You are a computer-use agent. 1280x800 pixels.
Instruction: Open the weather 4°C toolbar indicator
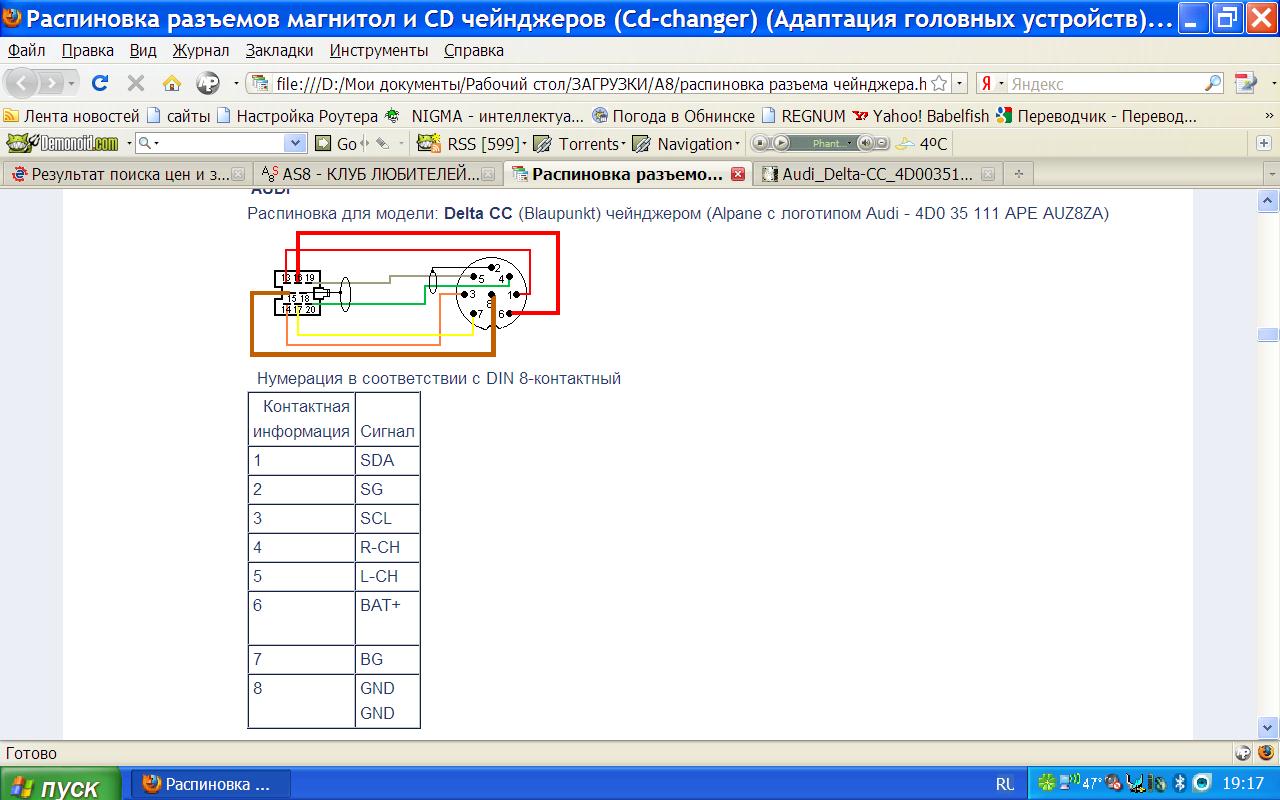[923, 143]
